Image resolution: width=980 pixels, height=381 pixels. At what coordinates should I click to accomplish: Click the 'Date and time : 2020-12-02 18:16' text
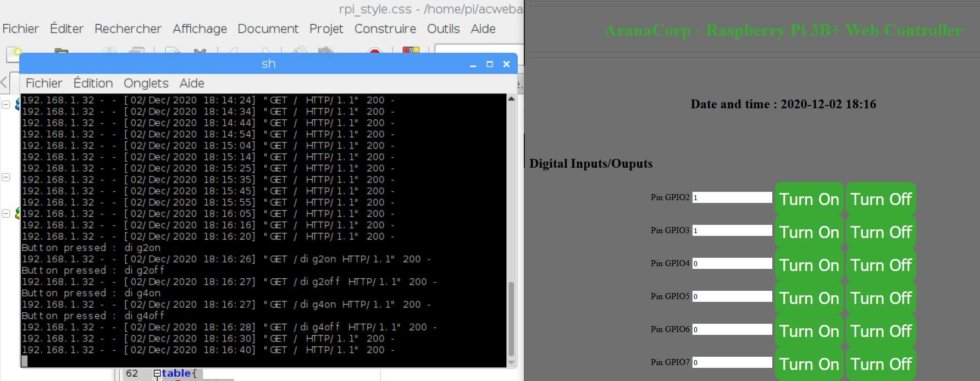[783, 104]
